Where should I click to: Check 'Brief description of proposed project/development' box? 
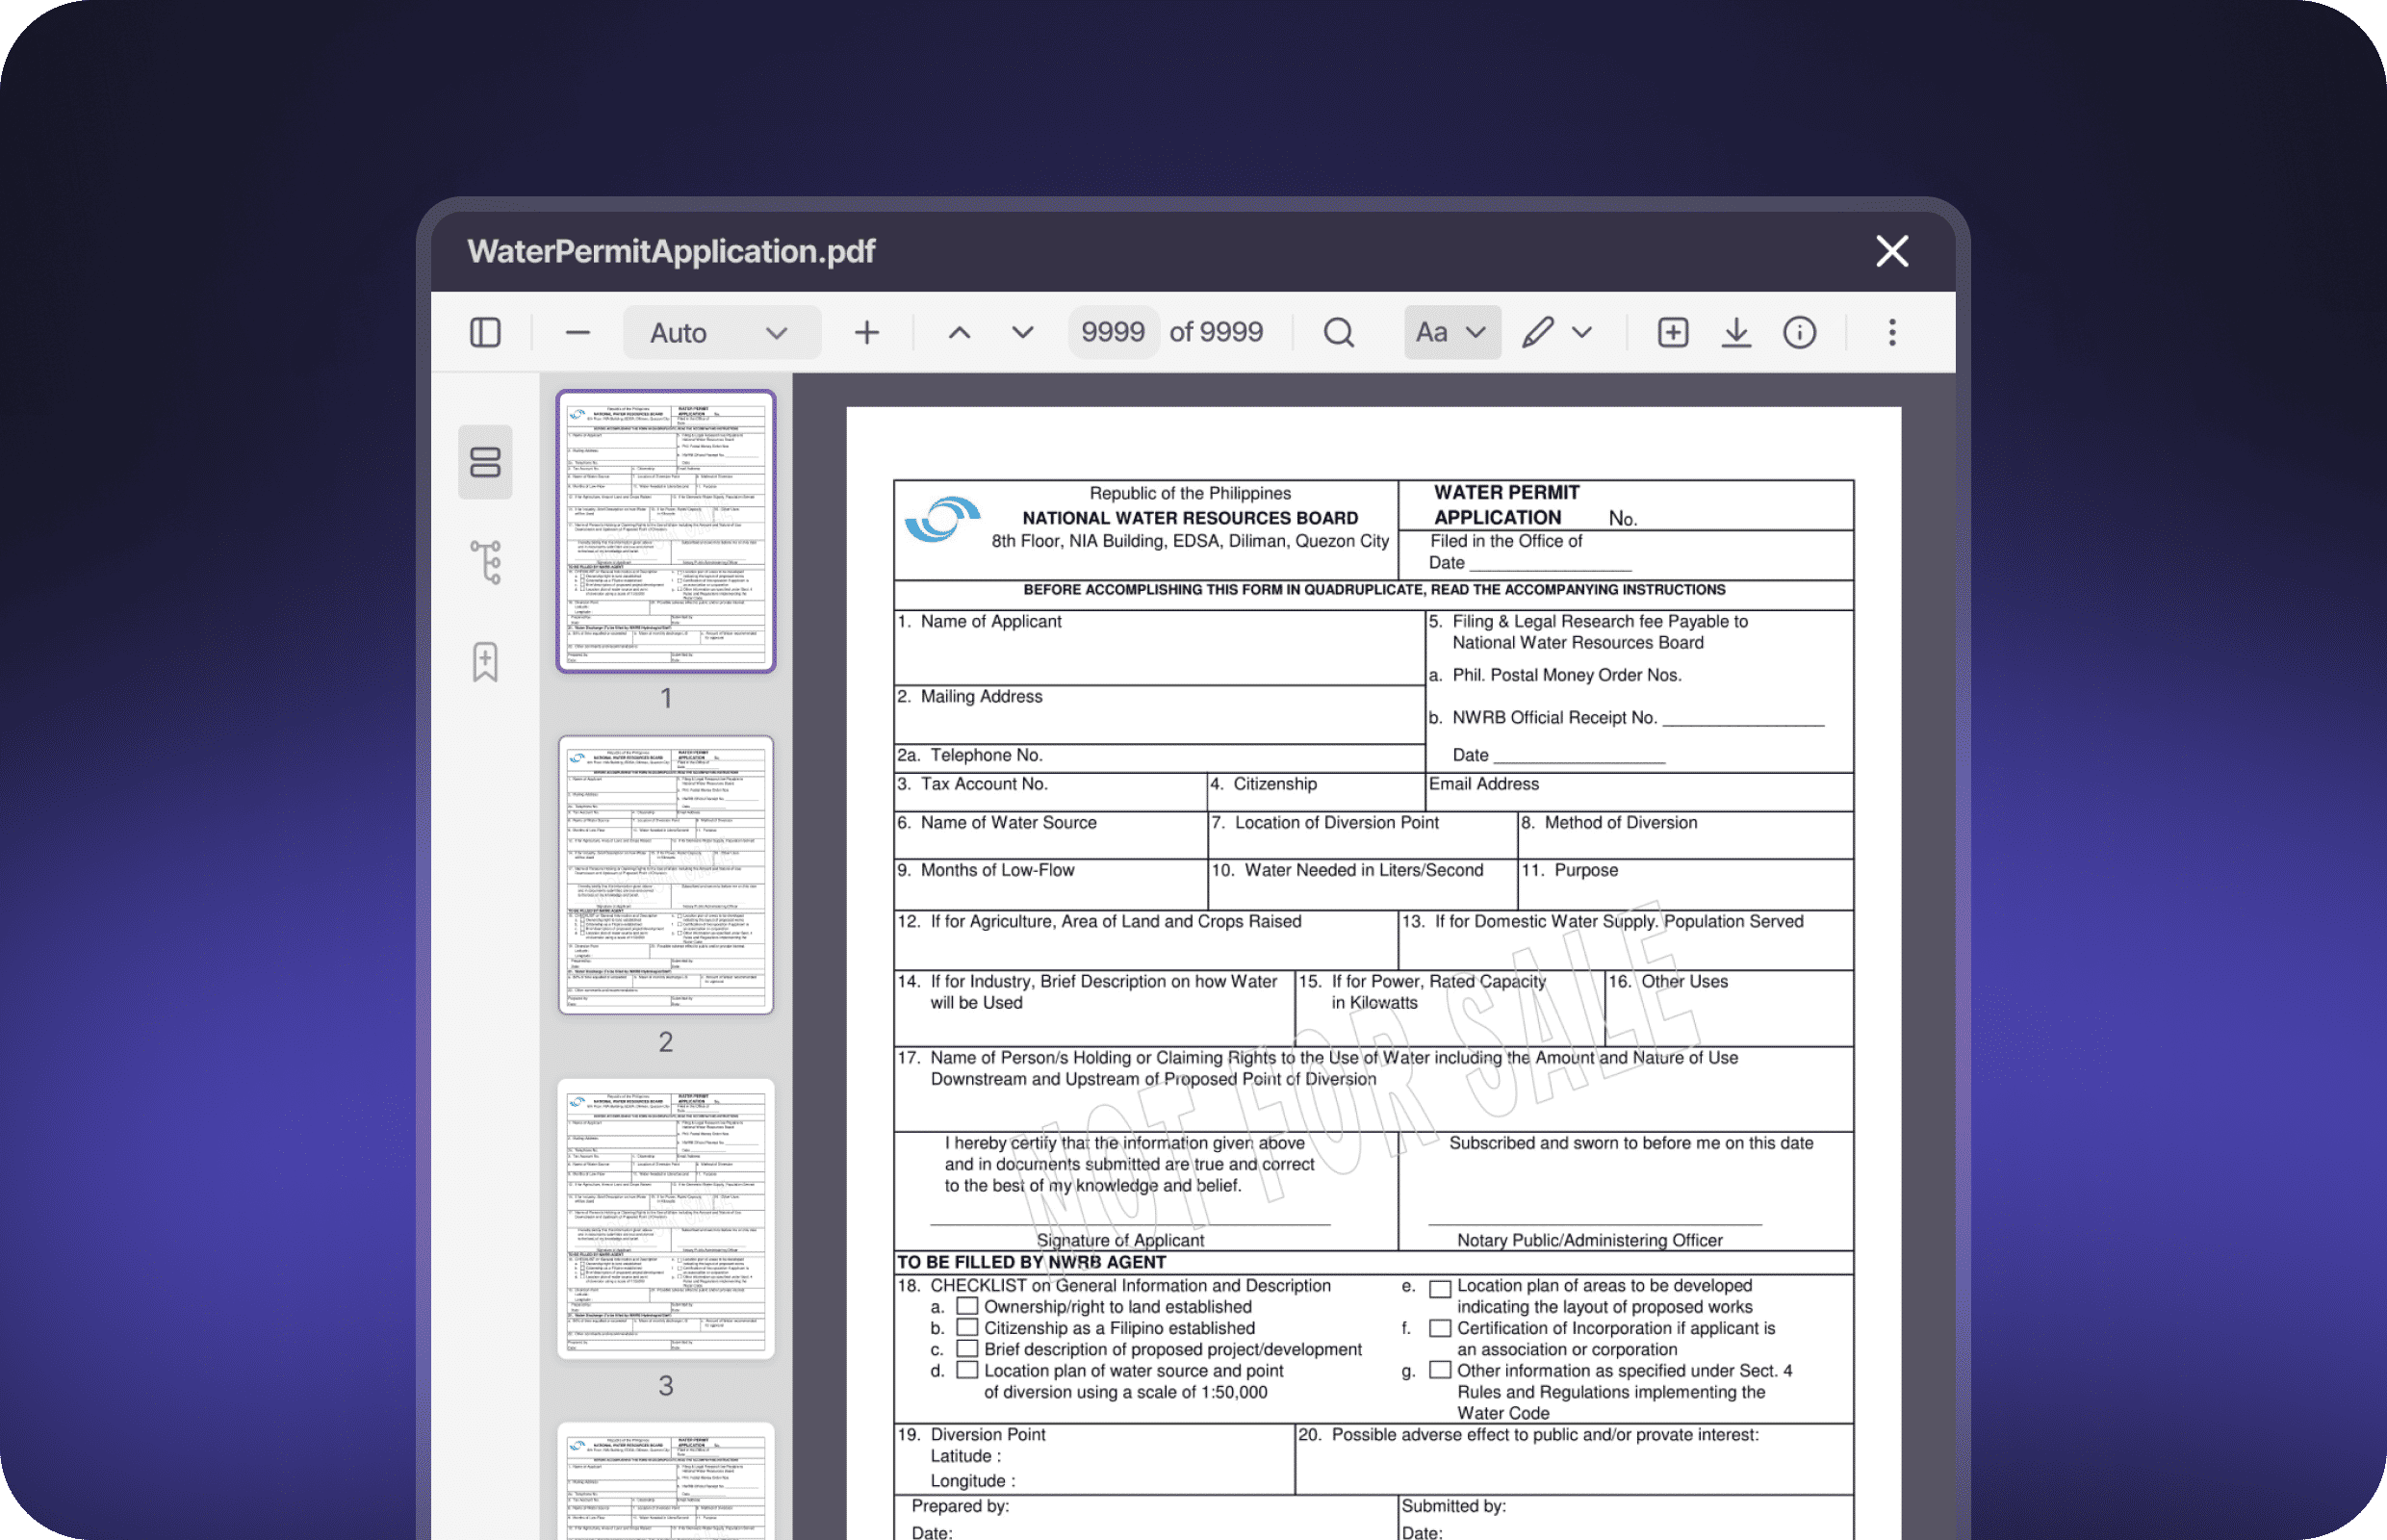(x=967, y=1348)
